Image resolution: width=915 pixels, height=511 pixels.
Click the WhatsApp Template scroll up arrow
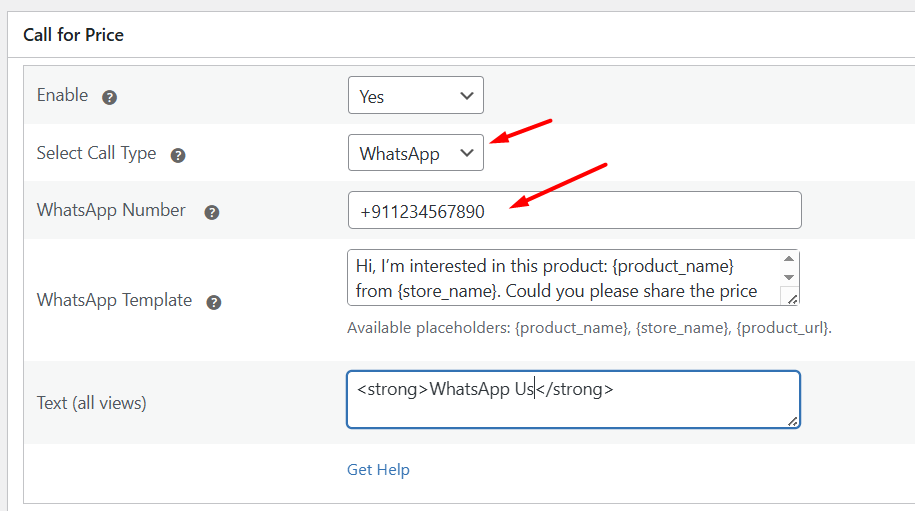789,259
